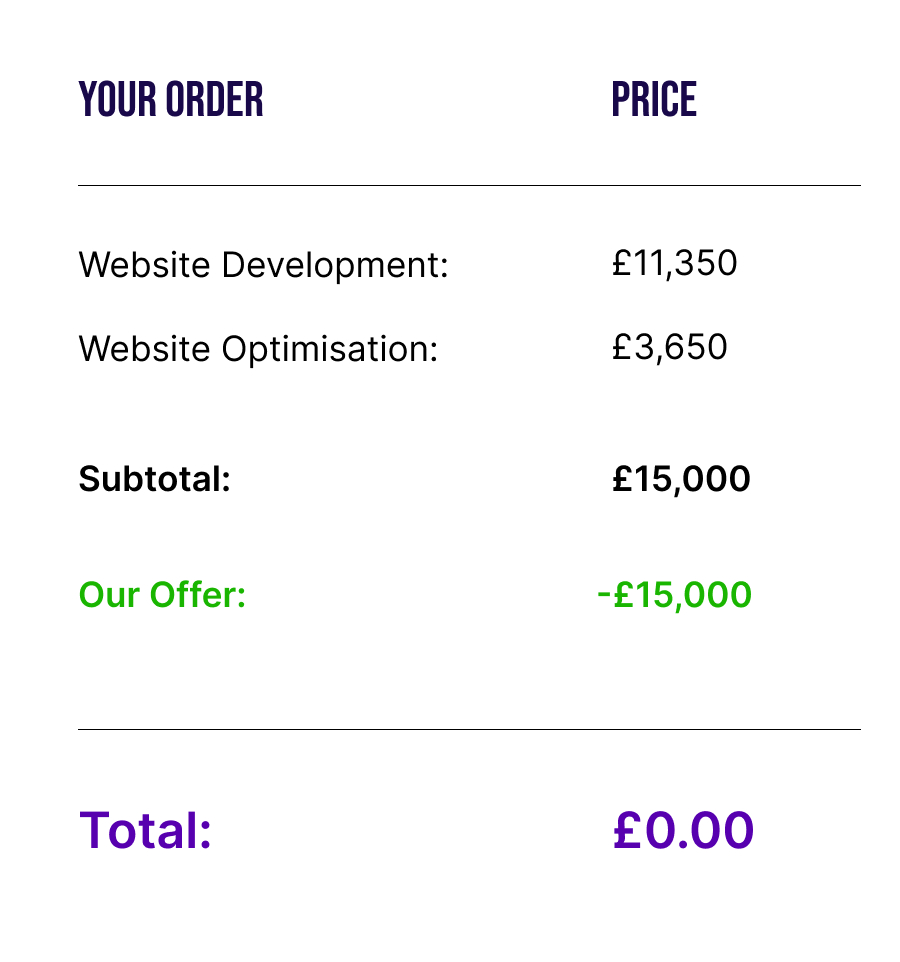Click the divider line above Total

coord(469,729)
